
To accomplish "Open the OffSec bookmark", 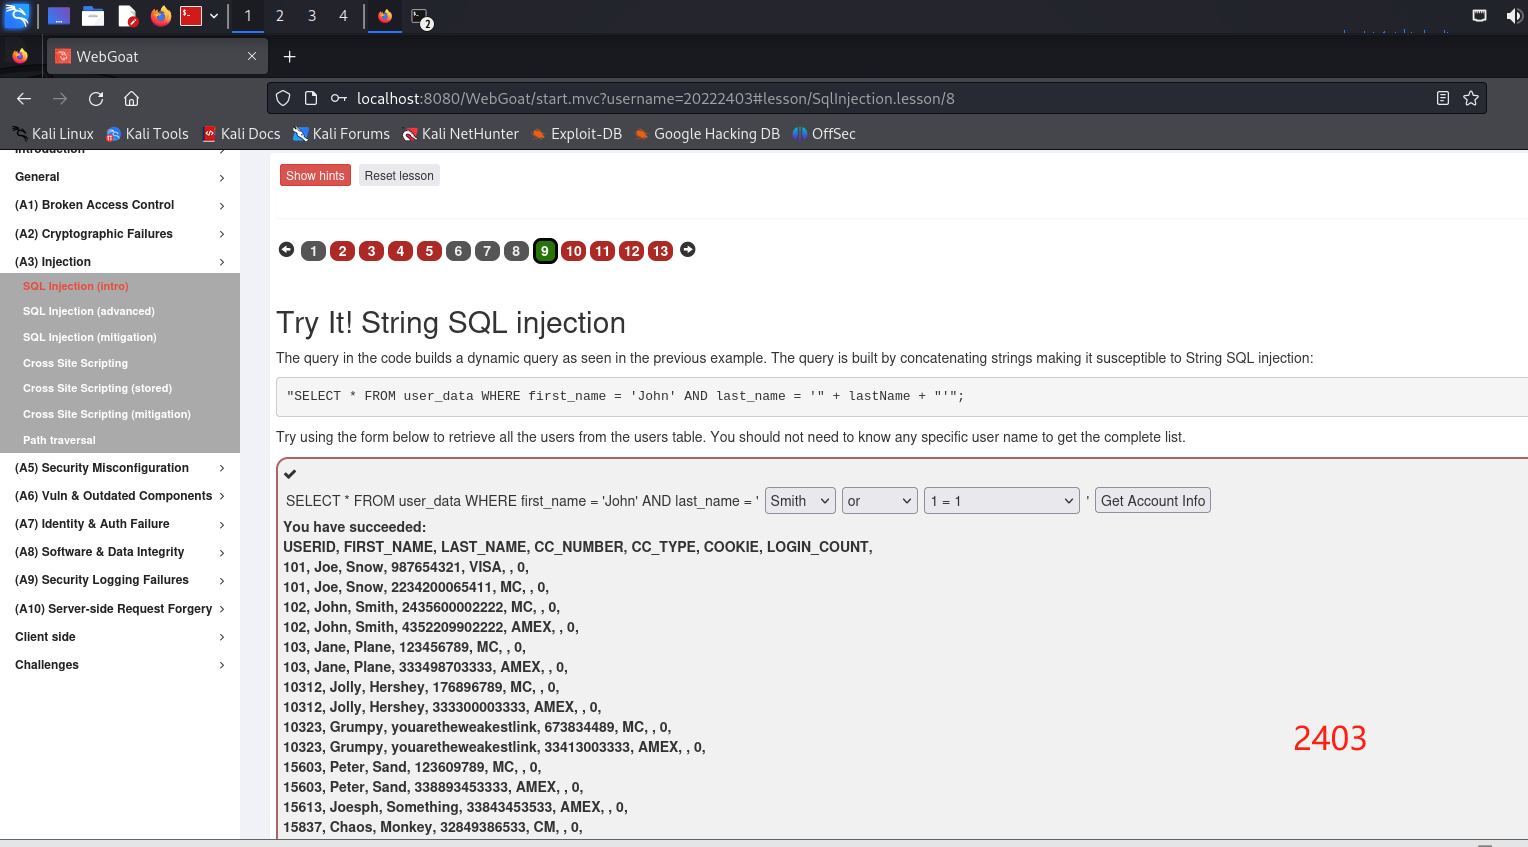I will (x=824, y=134).
